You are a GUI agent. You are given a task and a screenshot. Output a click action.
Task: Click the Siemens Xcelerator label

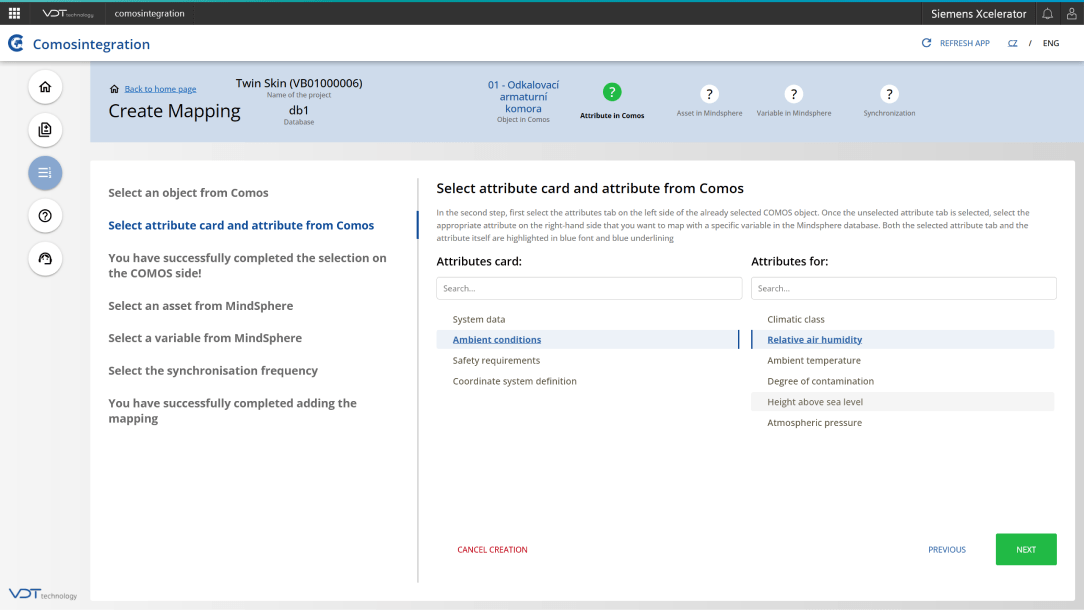978,14
